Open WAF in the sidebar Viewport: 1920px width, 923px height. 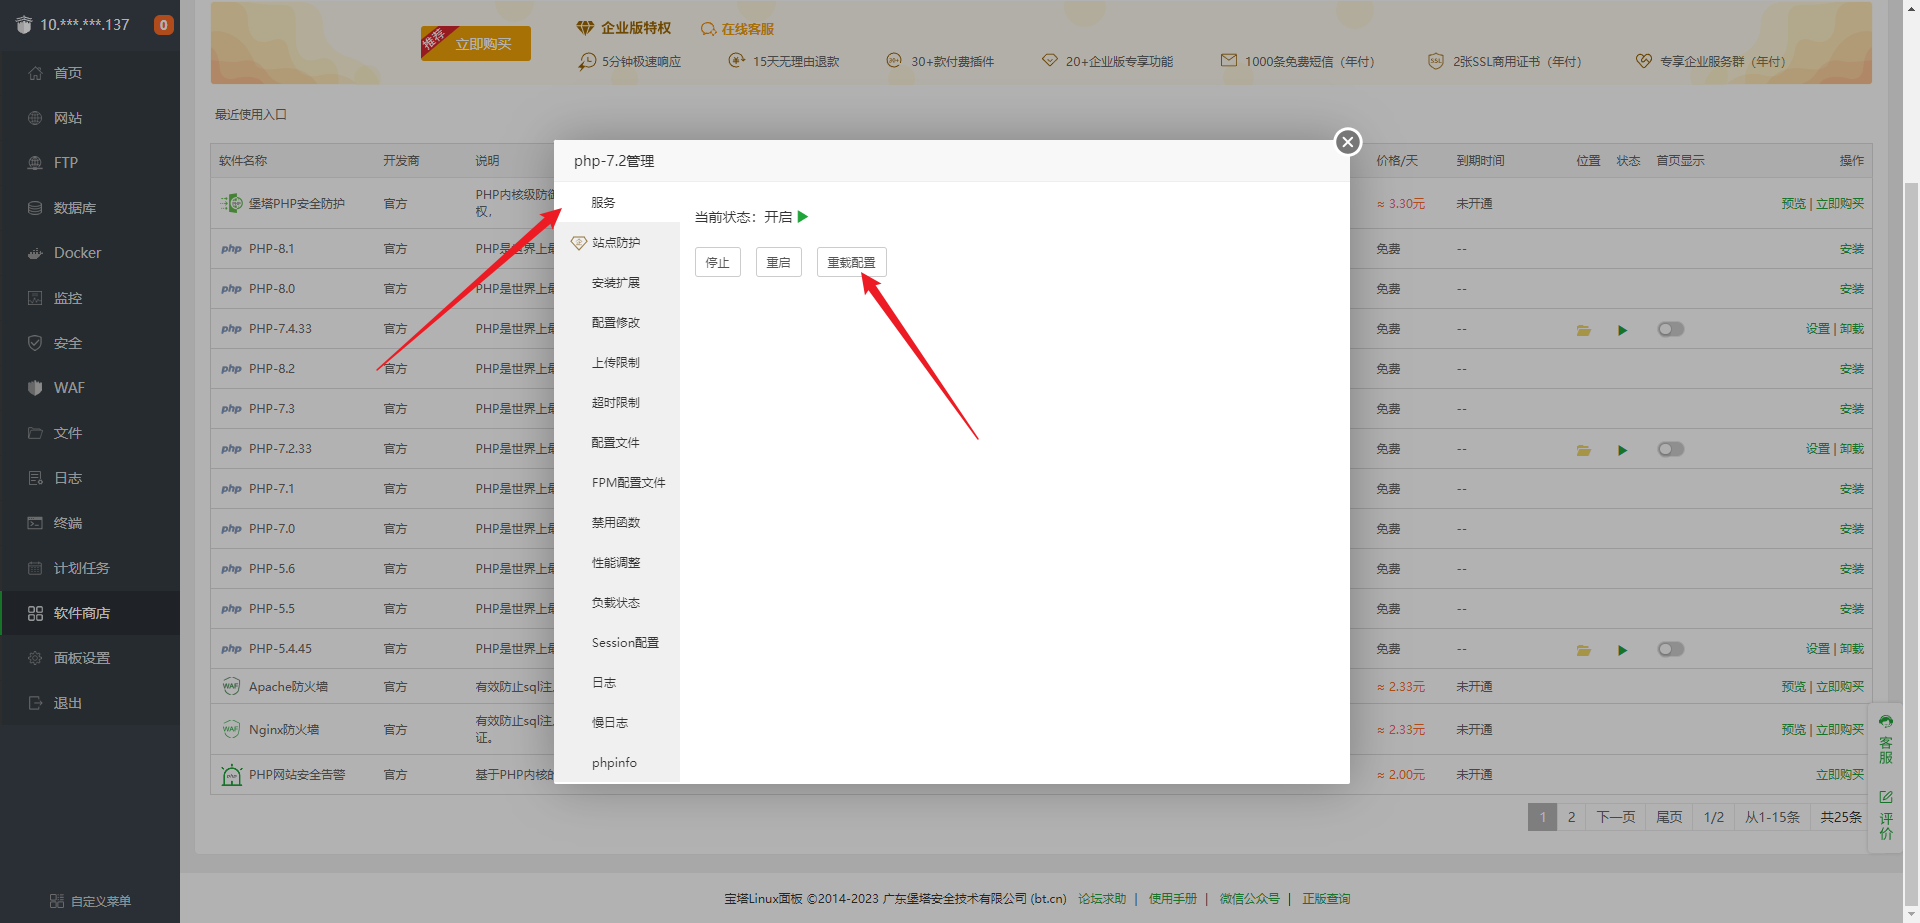tap(69, 388)
